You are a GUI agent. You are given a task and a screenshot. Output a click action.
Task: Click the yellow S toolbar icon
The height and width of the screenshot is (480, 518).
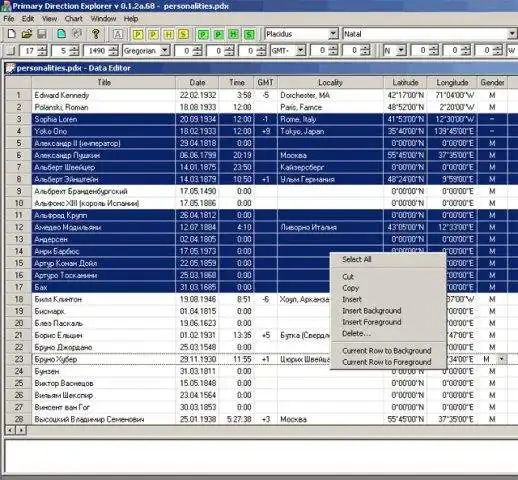click(183, 34)
